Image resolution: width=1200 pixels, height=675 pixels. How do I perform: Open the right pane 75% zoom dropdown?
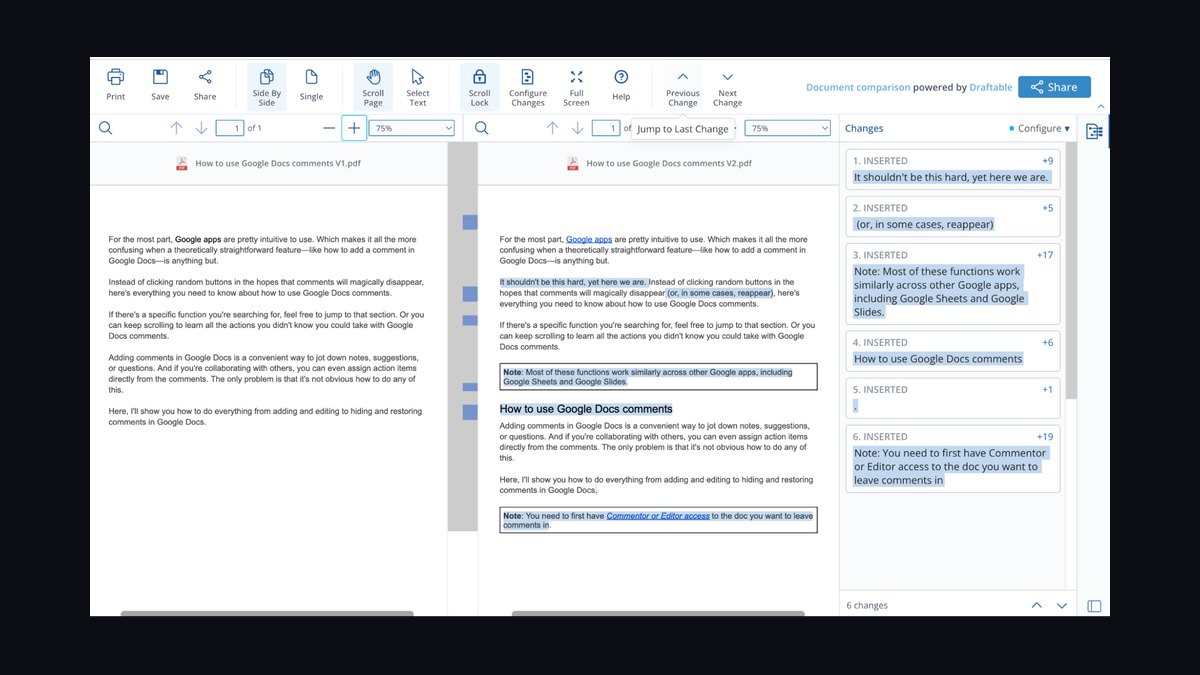pyautogui.click(x=788, y=128)
